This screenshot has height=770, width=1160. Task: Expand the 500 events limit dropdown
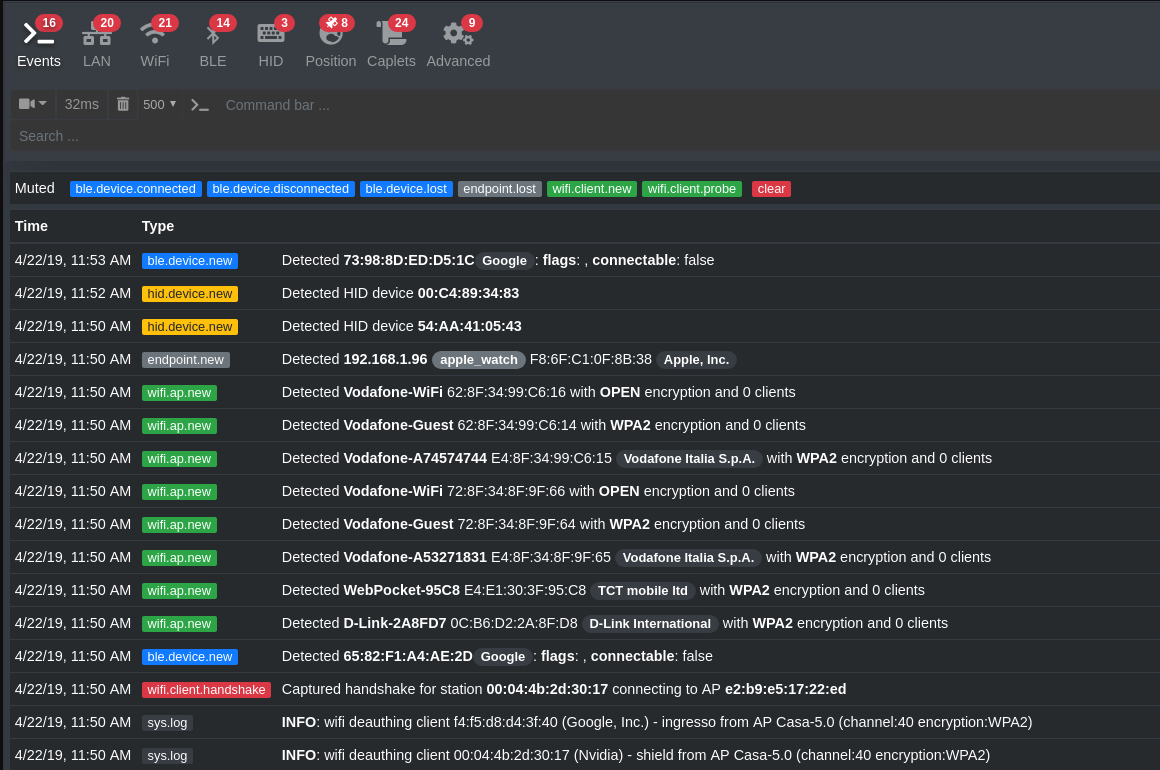[160, 104]
